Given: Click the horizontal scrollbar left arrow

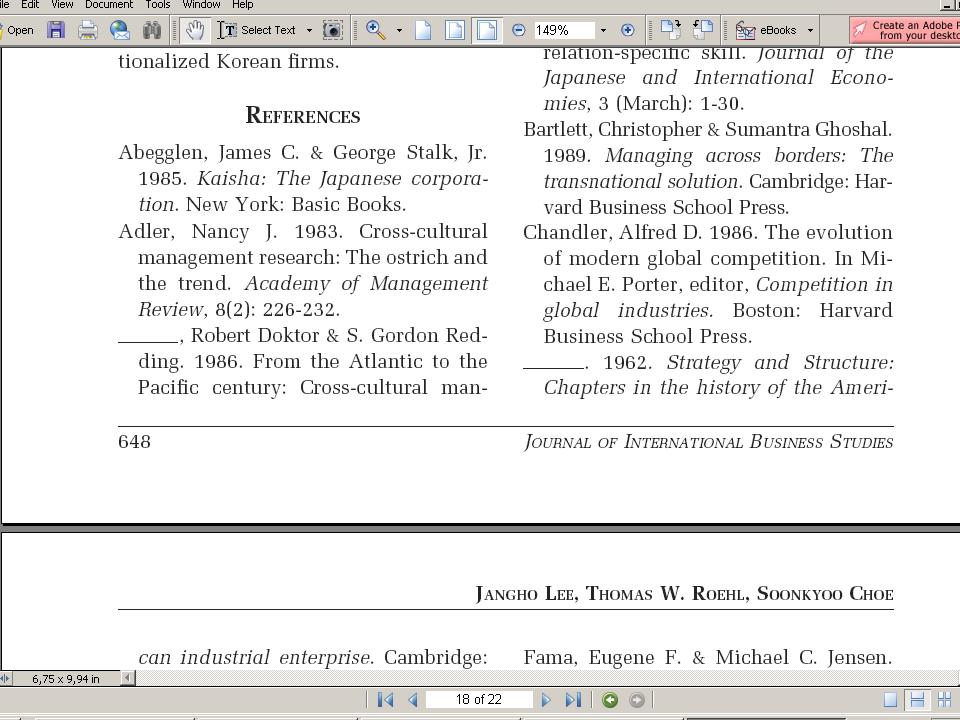Looking at the screenshot, I should 127,677.
